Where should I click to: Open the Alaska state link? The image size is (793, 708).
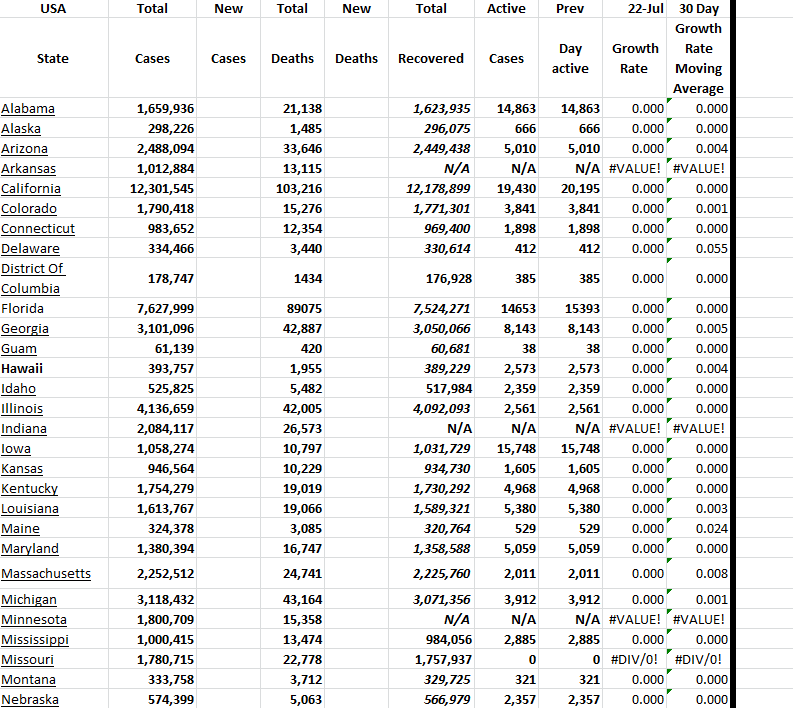pos(21,128)
